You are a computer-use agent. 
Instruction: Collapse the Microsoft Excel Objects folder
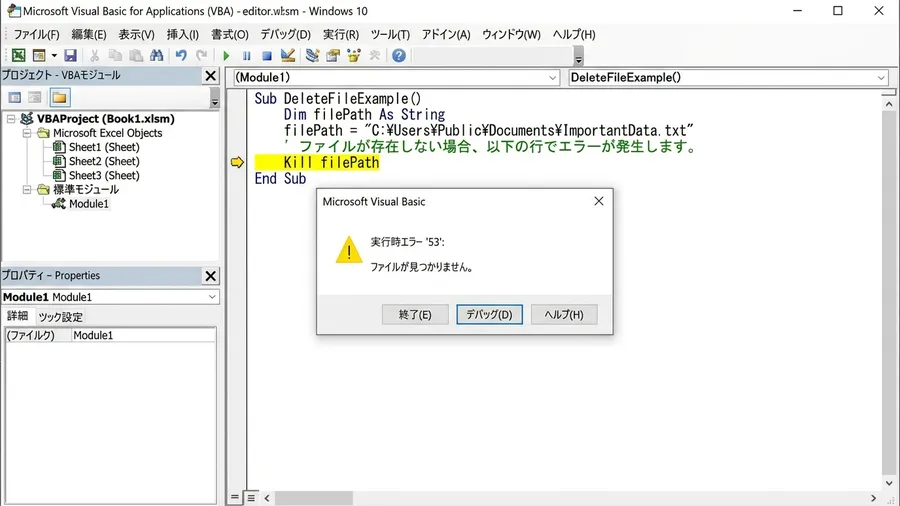coord(26,133)
